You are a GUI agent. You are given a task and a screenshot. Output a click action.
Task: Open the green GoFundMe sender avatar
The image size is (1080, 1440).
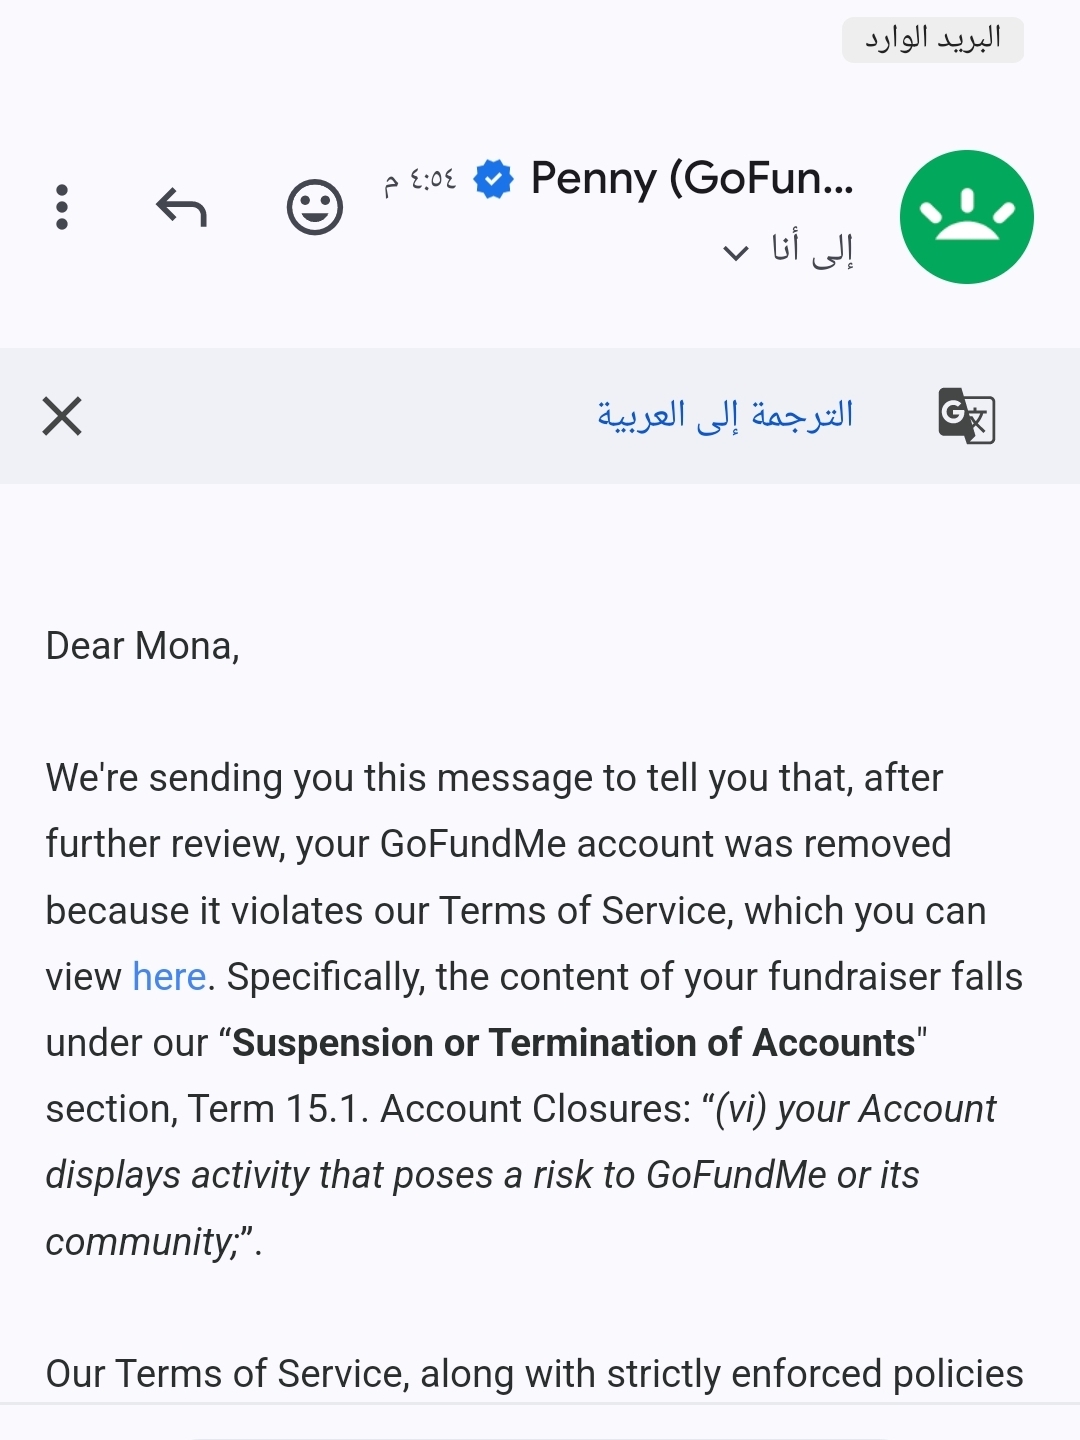[x=966, y=217]
